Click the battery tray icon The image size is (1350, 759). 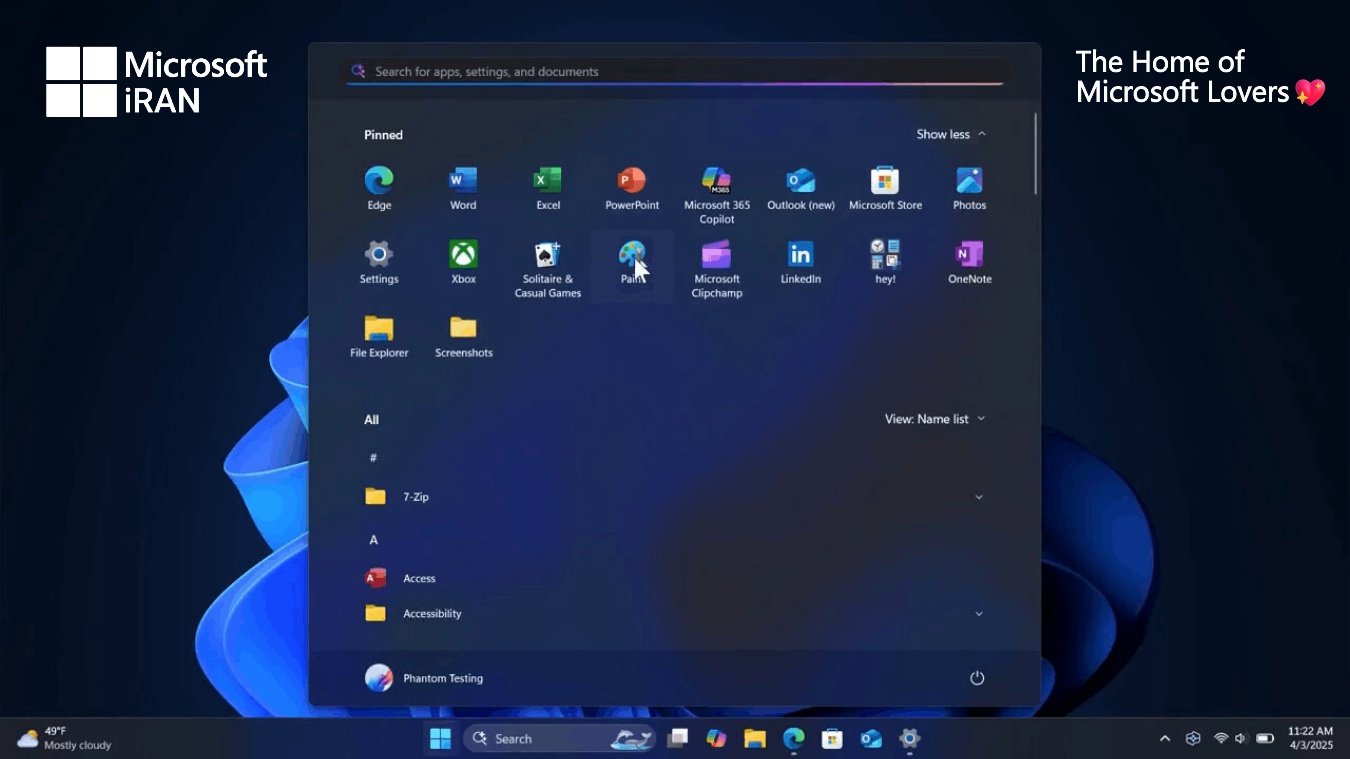pyautogui.click(x=1265, y=739)
